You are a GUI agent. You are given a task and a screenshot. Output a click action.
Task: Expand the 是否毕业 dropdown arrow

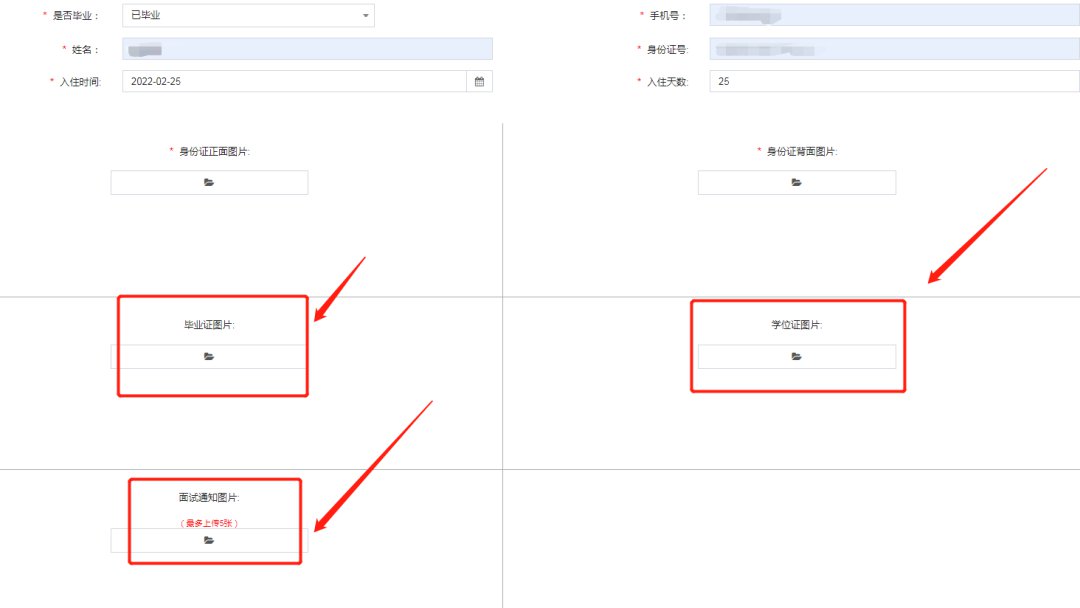pos(366,15)
